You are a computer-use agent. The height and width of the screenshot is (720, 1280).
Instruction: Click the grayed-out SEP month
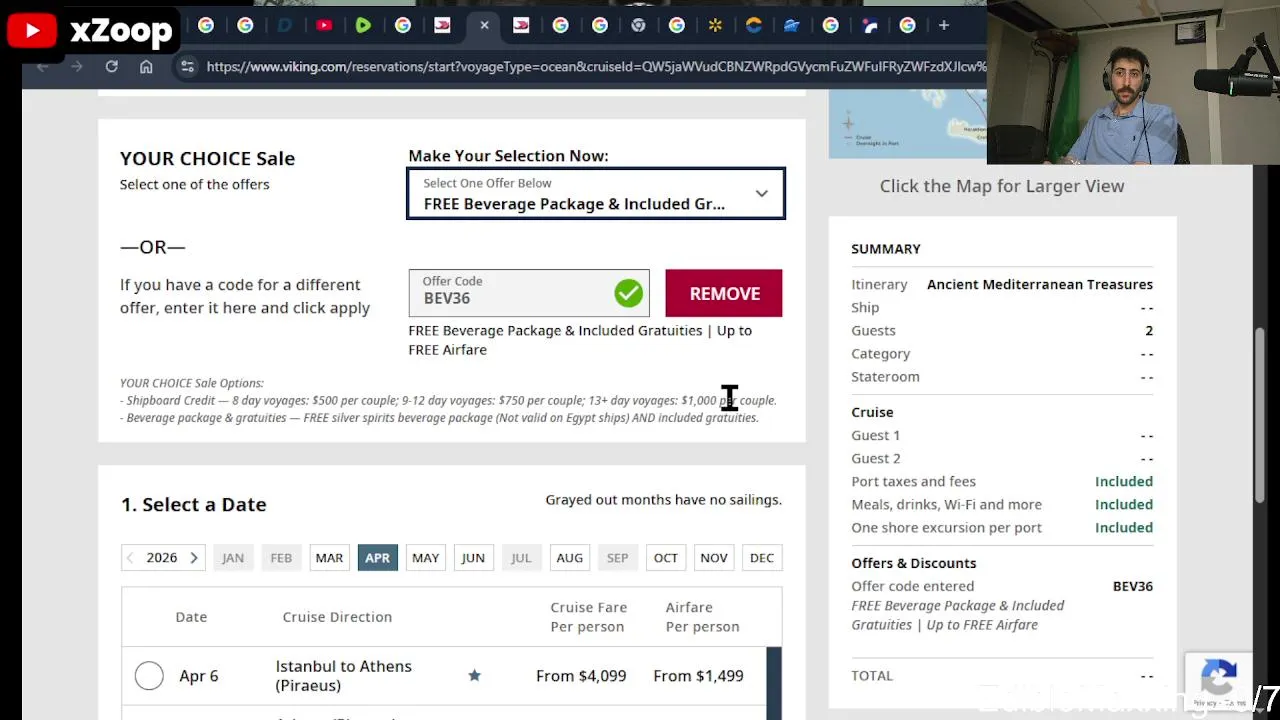tap(617, 558)
